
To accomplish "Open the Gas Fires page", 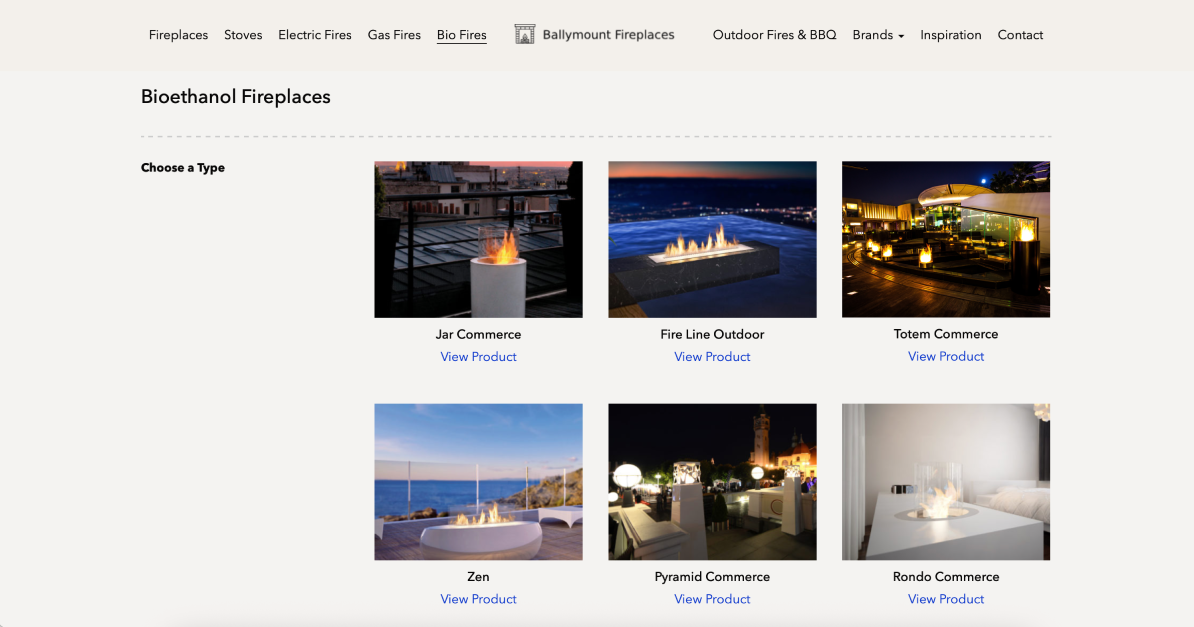I will click(x=394, y=35).
